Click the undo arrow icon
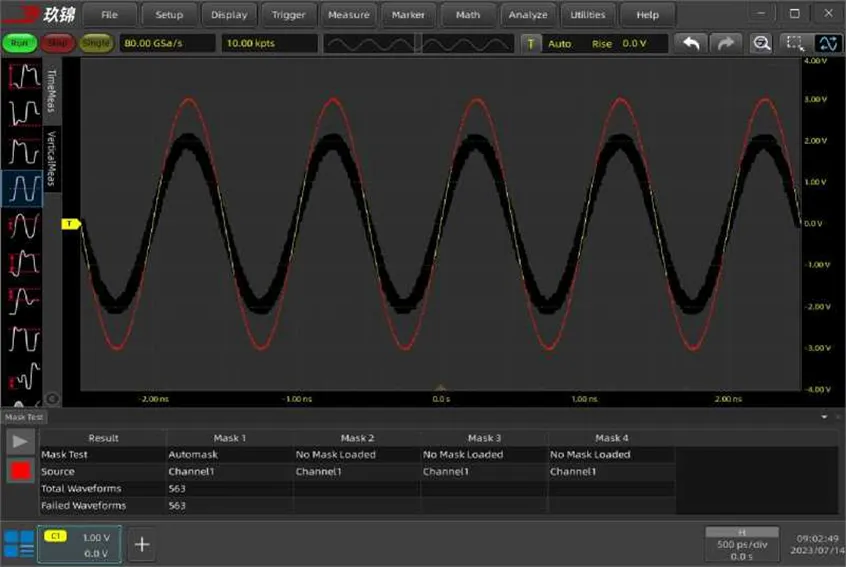The image size is (846, 567). pos(689,44)
